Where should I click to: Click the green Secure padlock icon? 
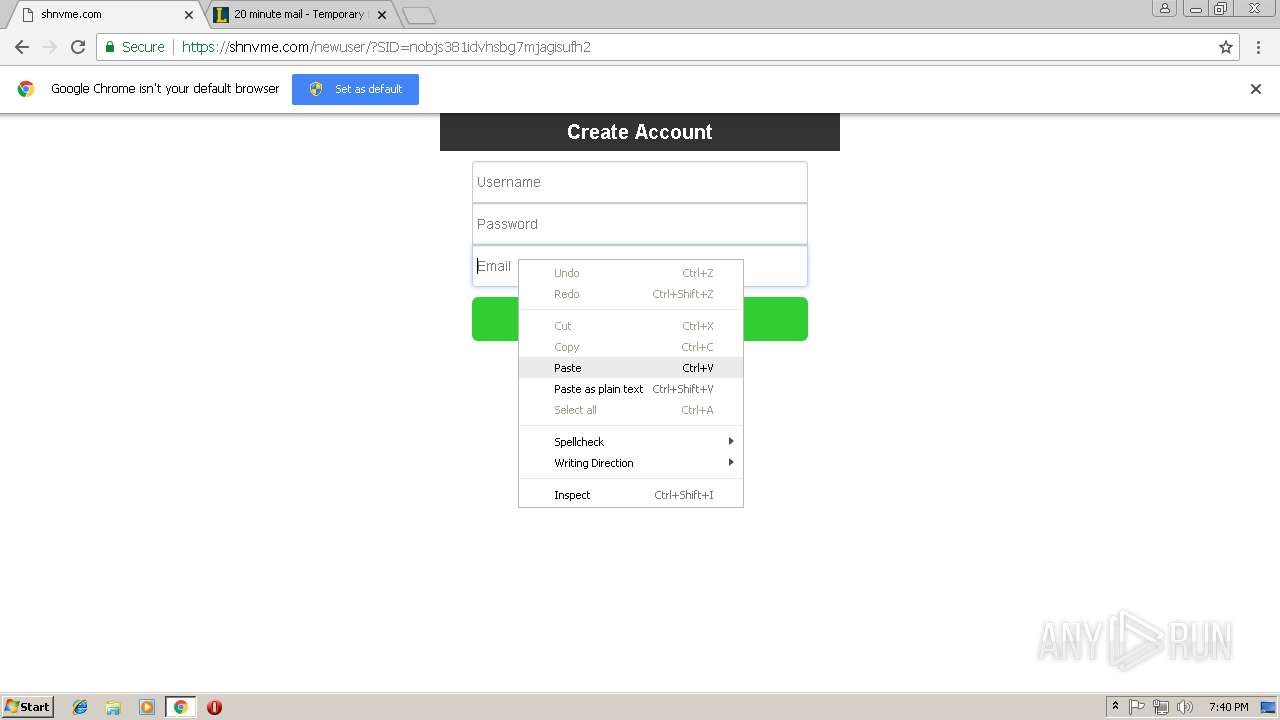[109, 47]
